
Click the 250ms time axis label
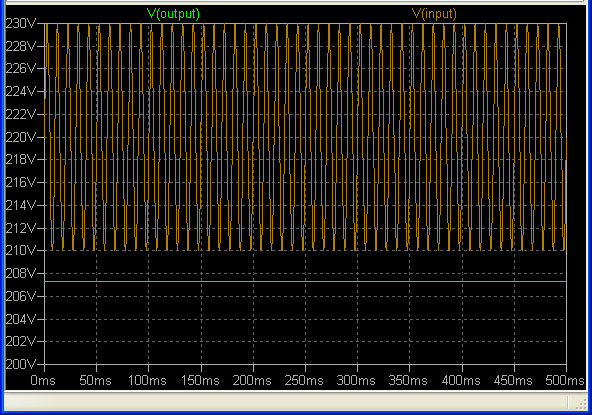[x=304, y=380]
